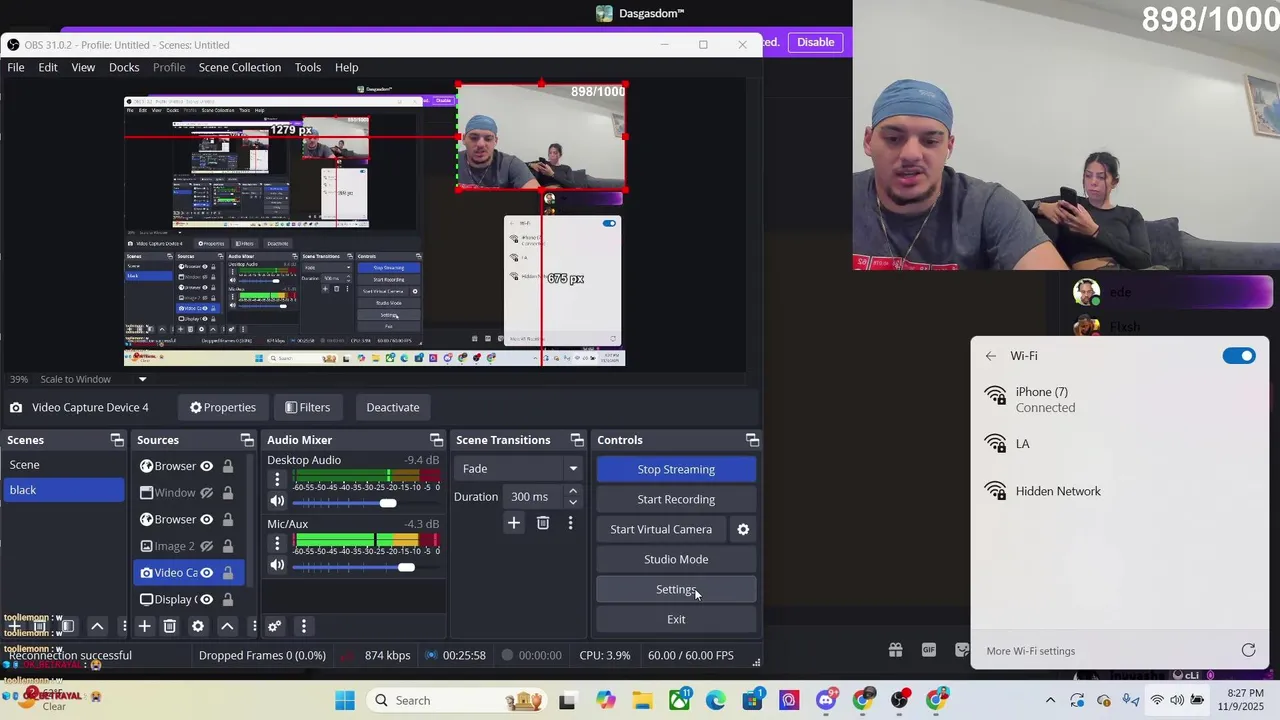Open the Scene Collection menu
Image resolution: width=1280 pixels, height=720 pixels.
[240, 67]
